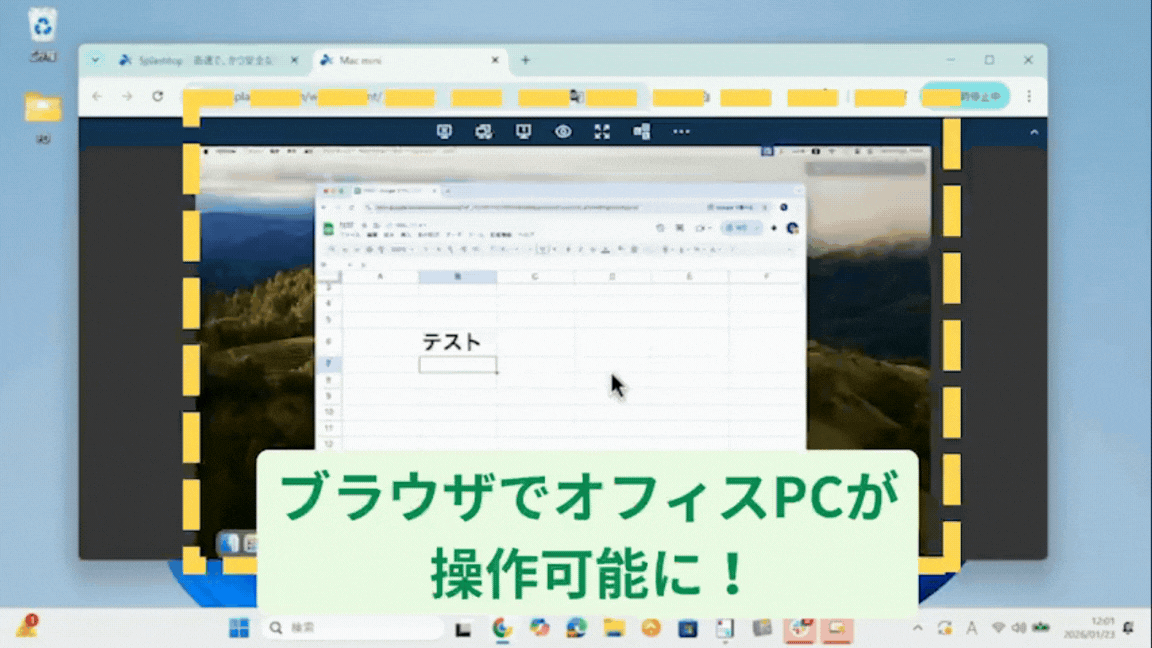Open Chrome from the Windows taskbar

click(501, 630)
